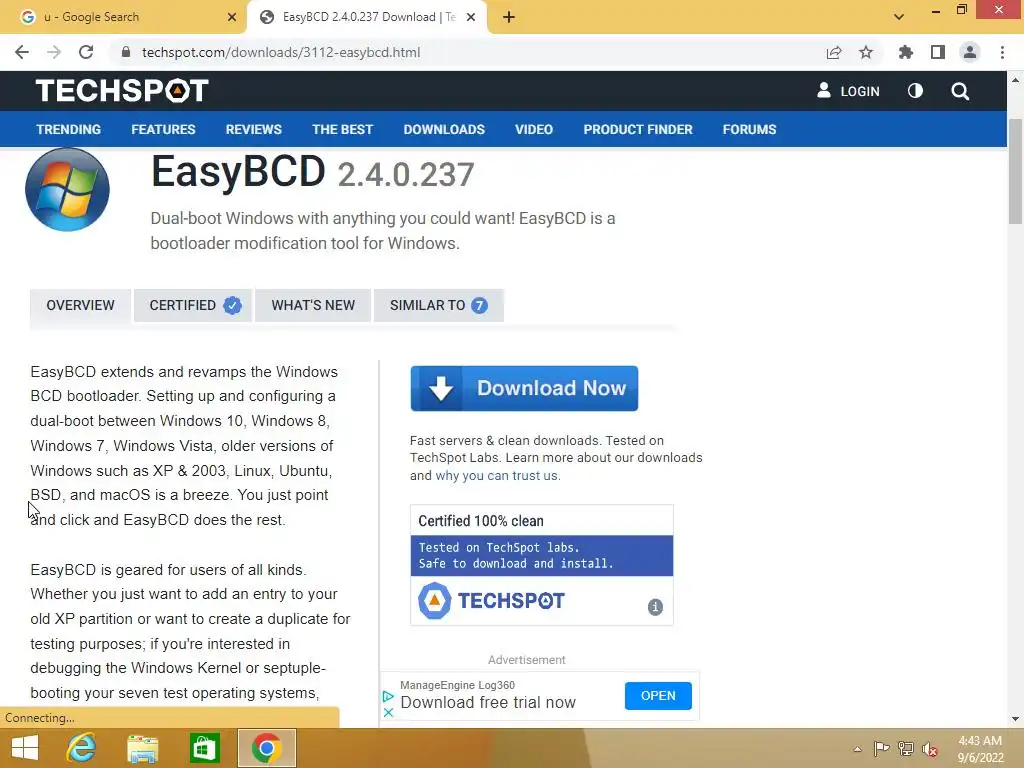Show hidden tray icons arrow
Image resolution: width=1024 pixels, height=768 pixels.
coord(857,749)
